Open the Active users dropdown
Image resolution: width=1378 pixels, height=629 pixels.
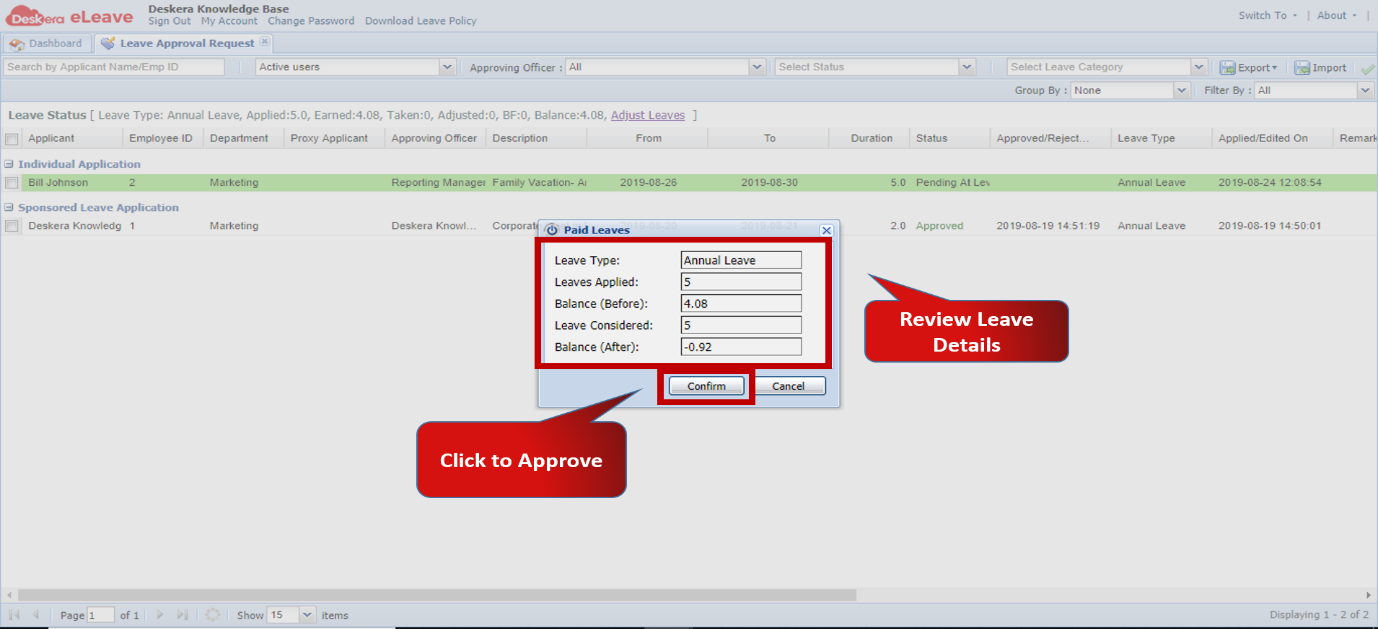447,67
